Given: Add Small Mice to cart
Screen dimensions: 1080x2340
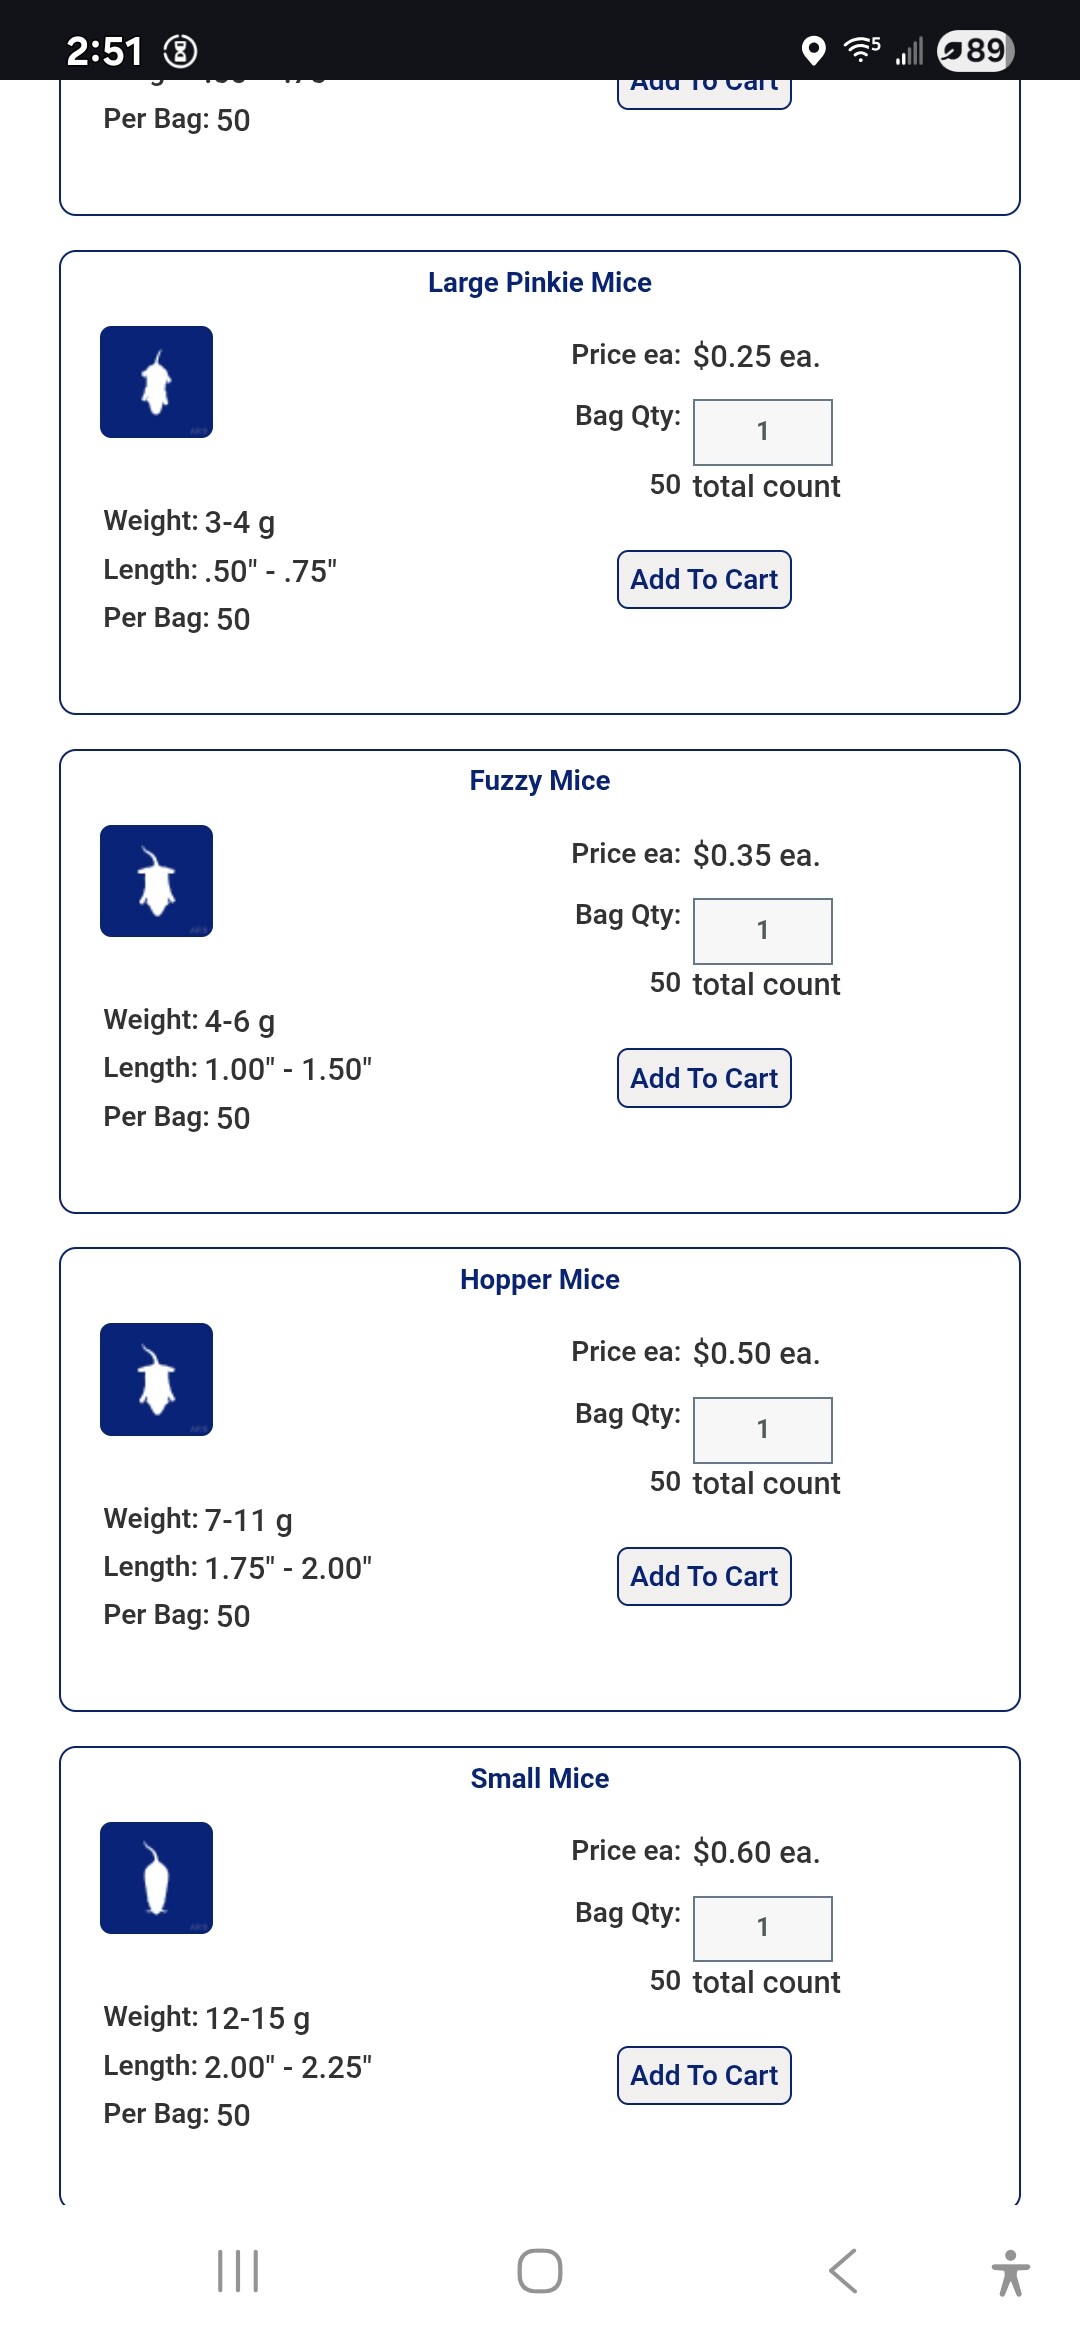Looking at the screenshot, I should 704,2075.
